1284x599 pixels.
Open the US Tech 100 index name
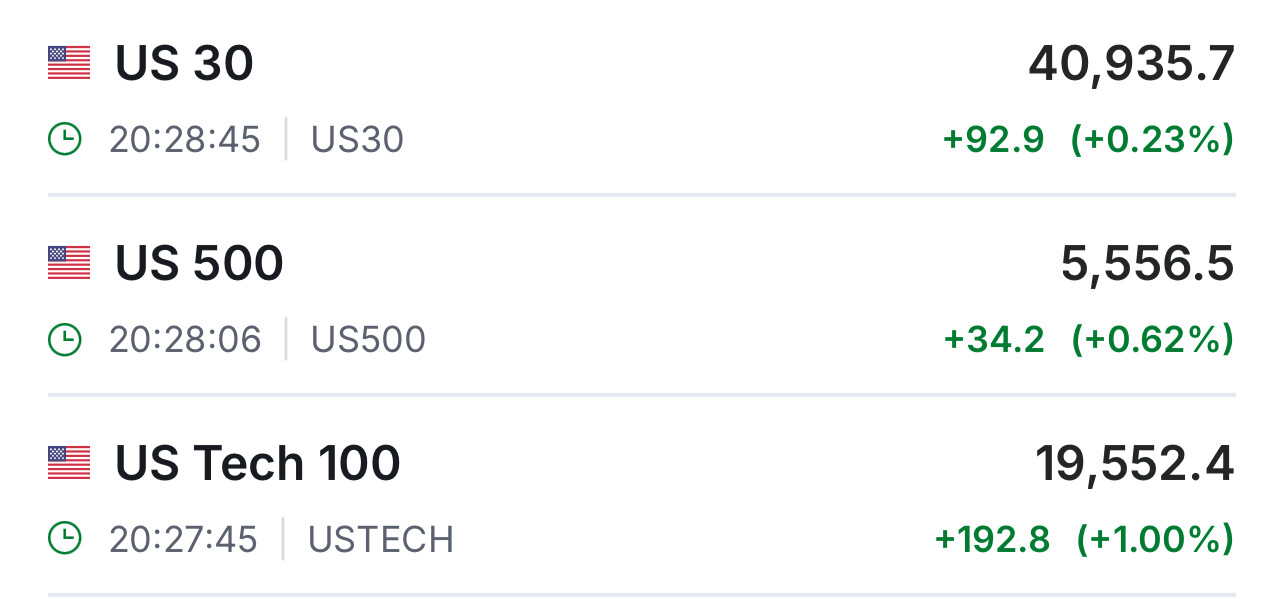257,464
